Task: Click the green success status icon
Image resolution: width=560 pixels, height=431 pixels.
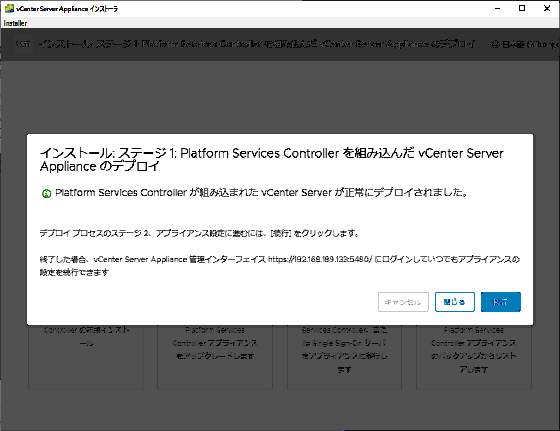Action: pyautogui.click(x=46, y=194)
